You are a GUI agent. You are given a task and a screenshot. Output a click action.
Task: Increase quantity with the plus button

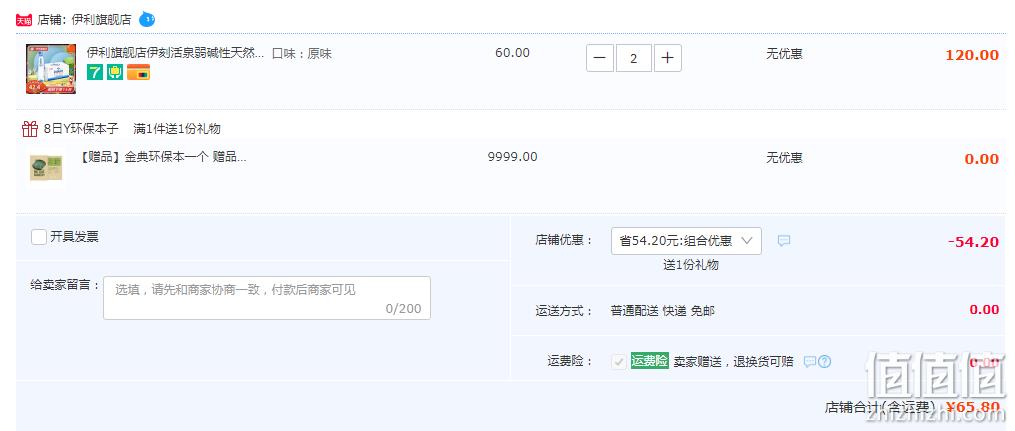point(667,58)
